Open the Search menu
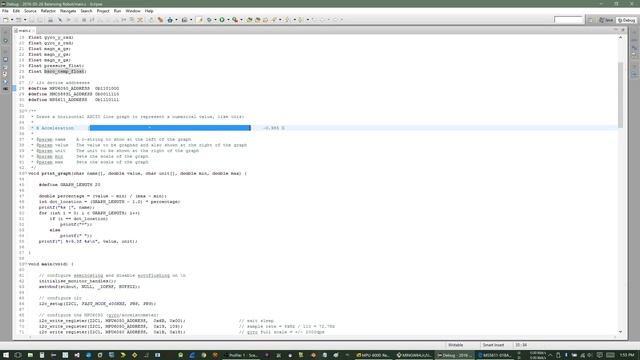Screen dimensions: 640x360 86,11
